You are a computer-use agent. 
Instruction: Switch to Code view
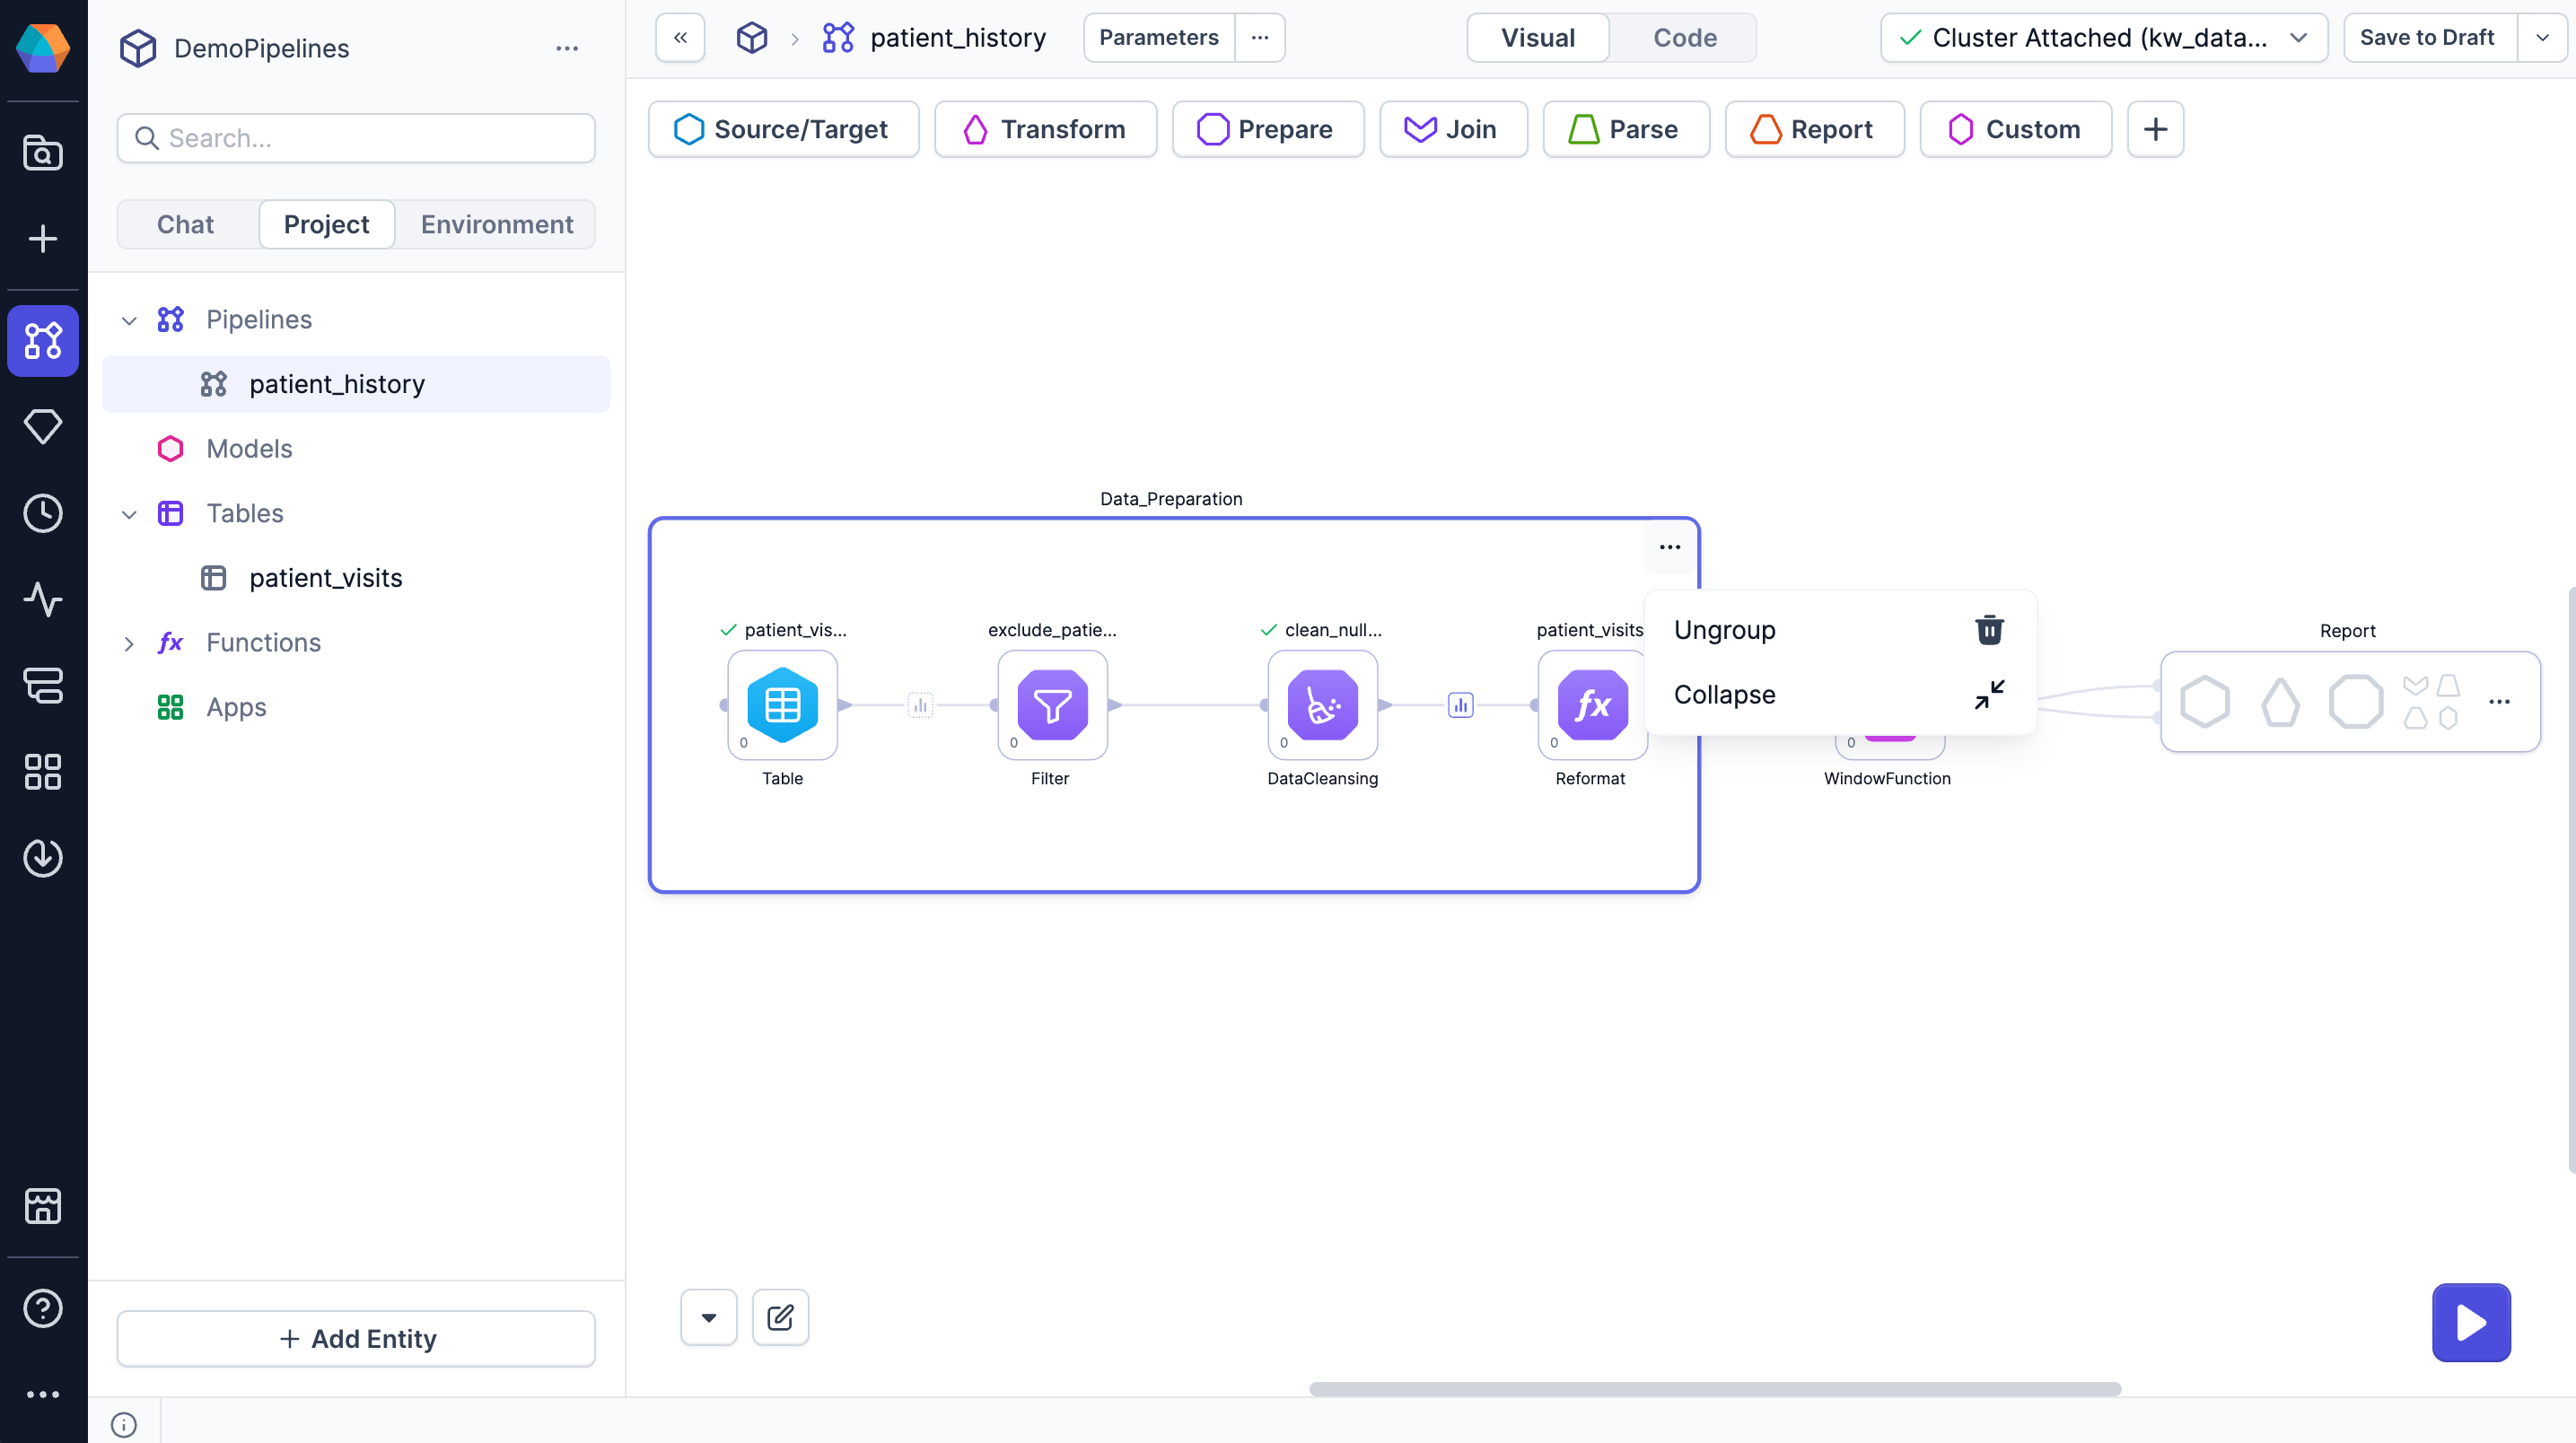(x=1684, y=38)
